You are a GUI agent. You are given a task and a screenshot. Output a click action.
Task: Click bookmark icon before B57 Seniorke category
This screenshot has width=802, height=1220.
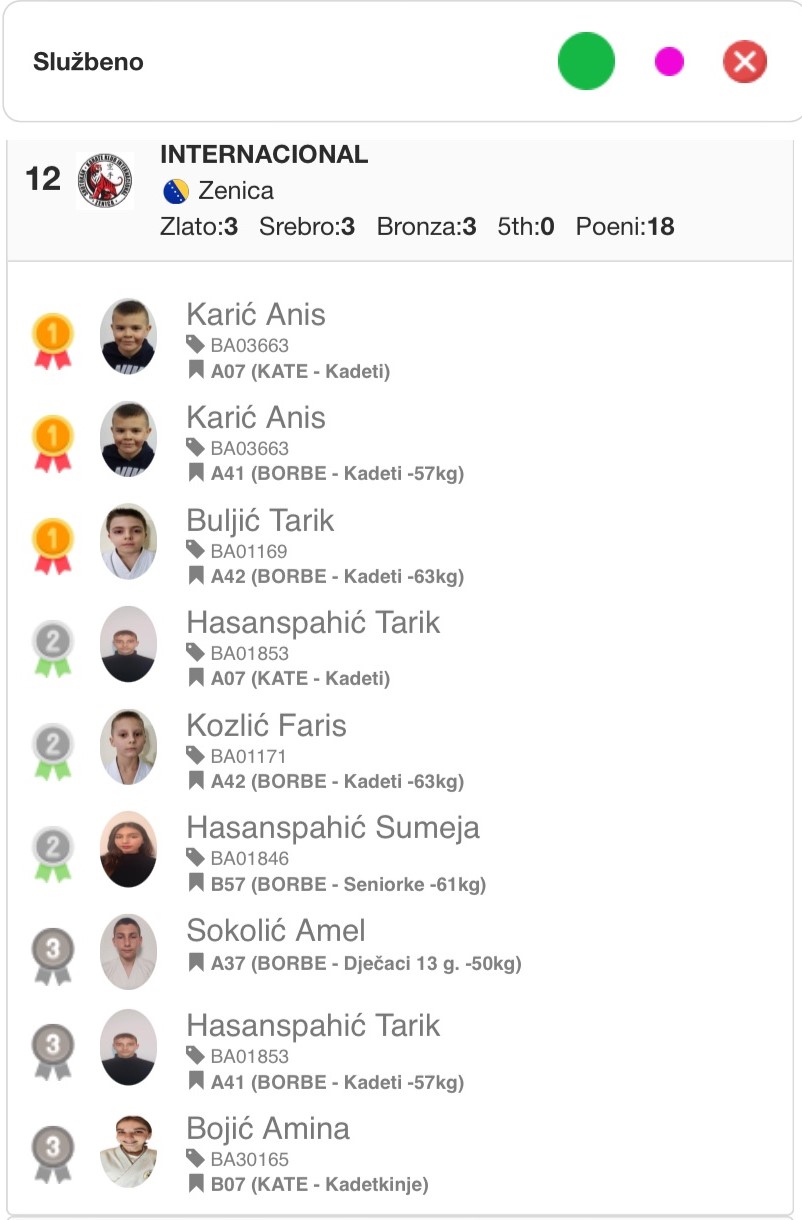coord(196,884)
